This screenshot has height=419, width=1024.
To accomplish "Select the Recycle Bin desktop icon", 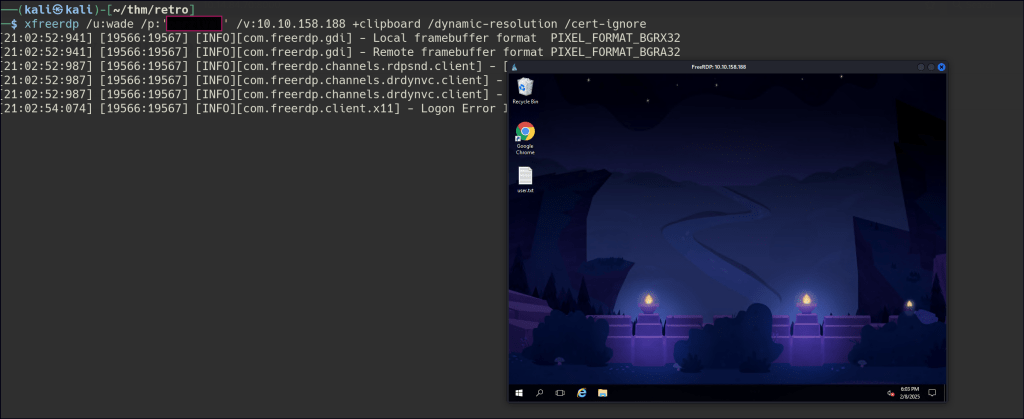I will point(525,91).
